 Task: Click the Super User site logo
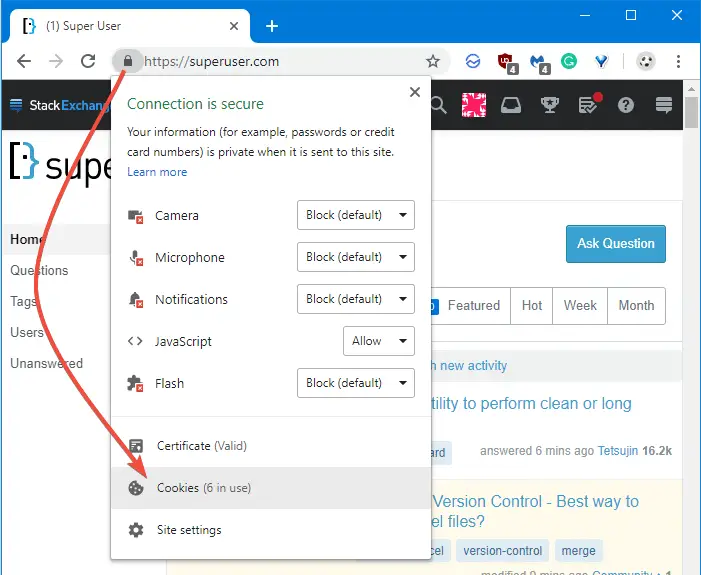[59, 164]
